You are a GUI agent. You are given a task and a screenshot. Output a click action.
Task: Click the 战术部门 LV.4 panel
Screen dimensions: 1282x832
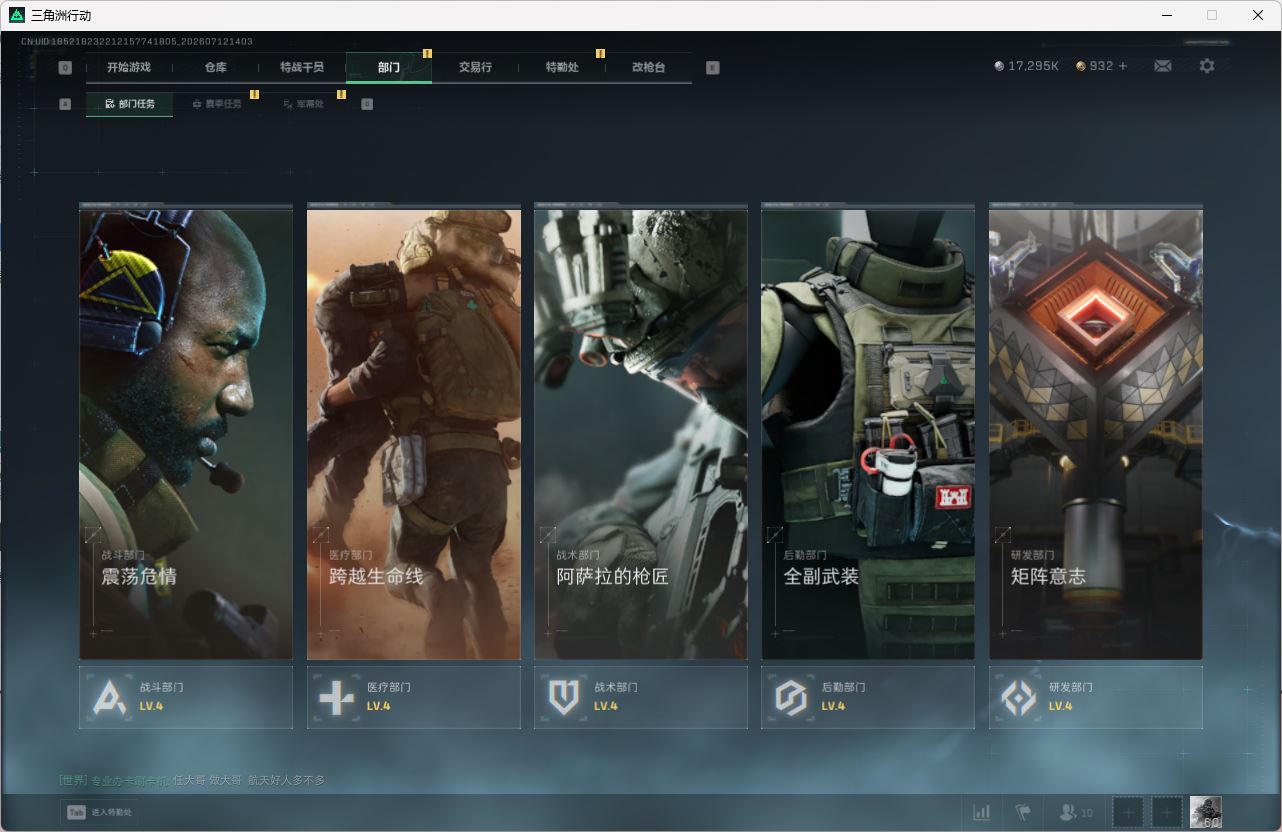[x=641, y=697]
